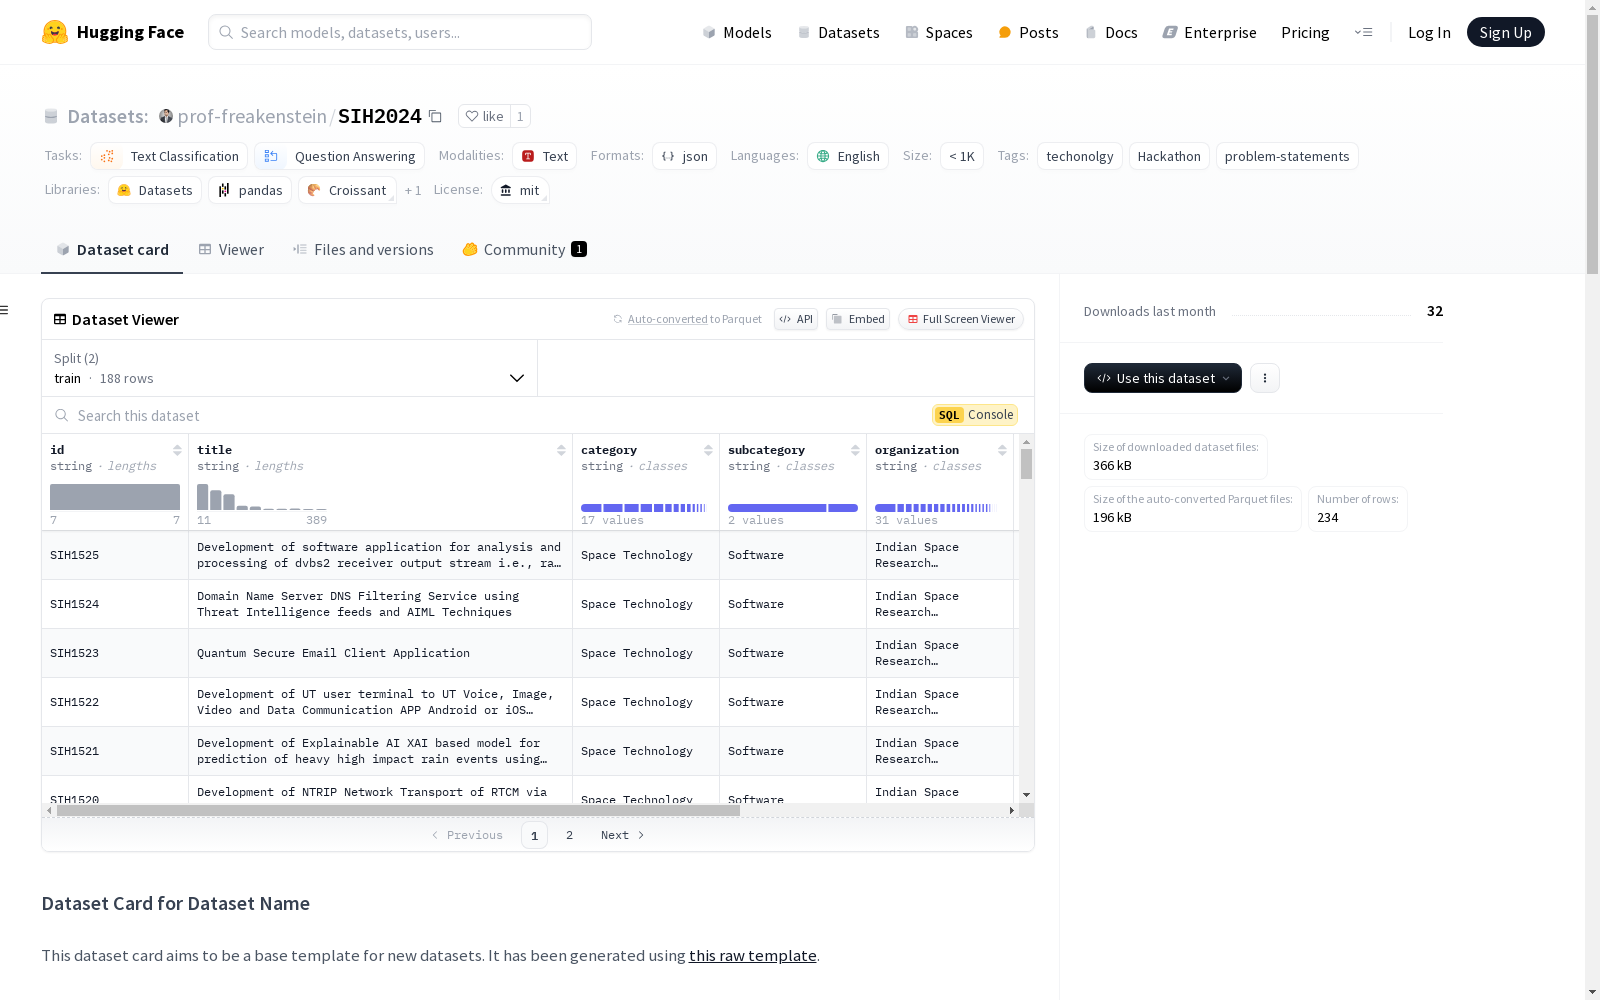Click the id column lengths histogram
Viewport: 1600px width, 1000px height.
pos(115,497)
